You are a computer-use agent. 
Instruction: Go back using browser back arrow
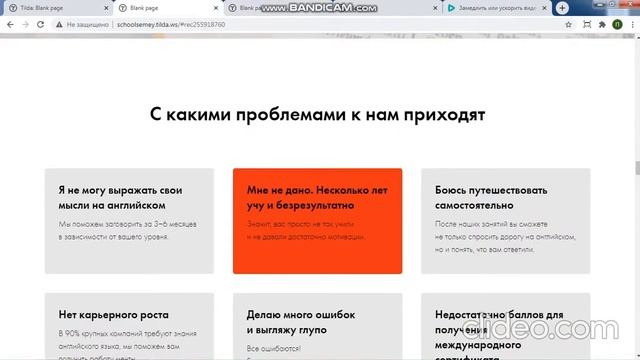[x=10, y=24]
